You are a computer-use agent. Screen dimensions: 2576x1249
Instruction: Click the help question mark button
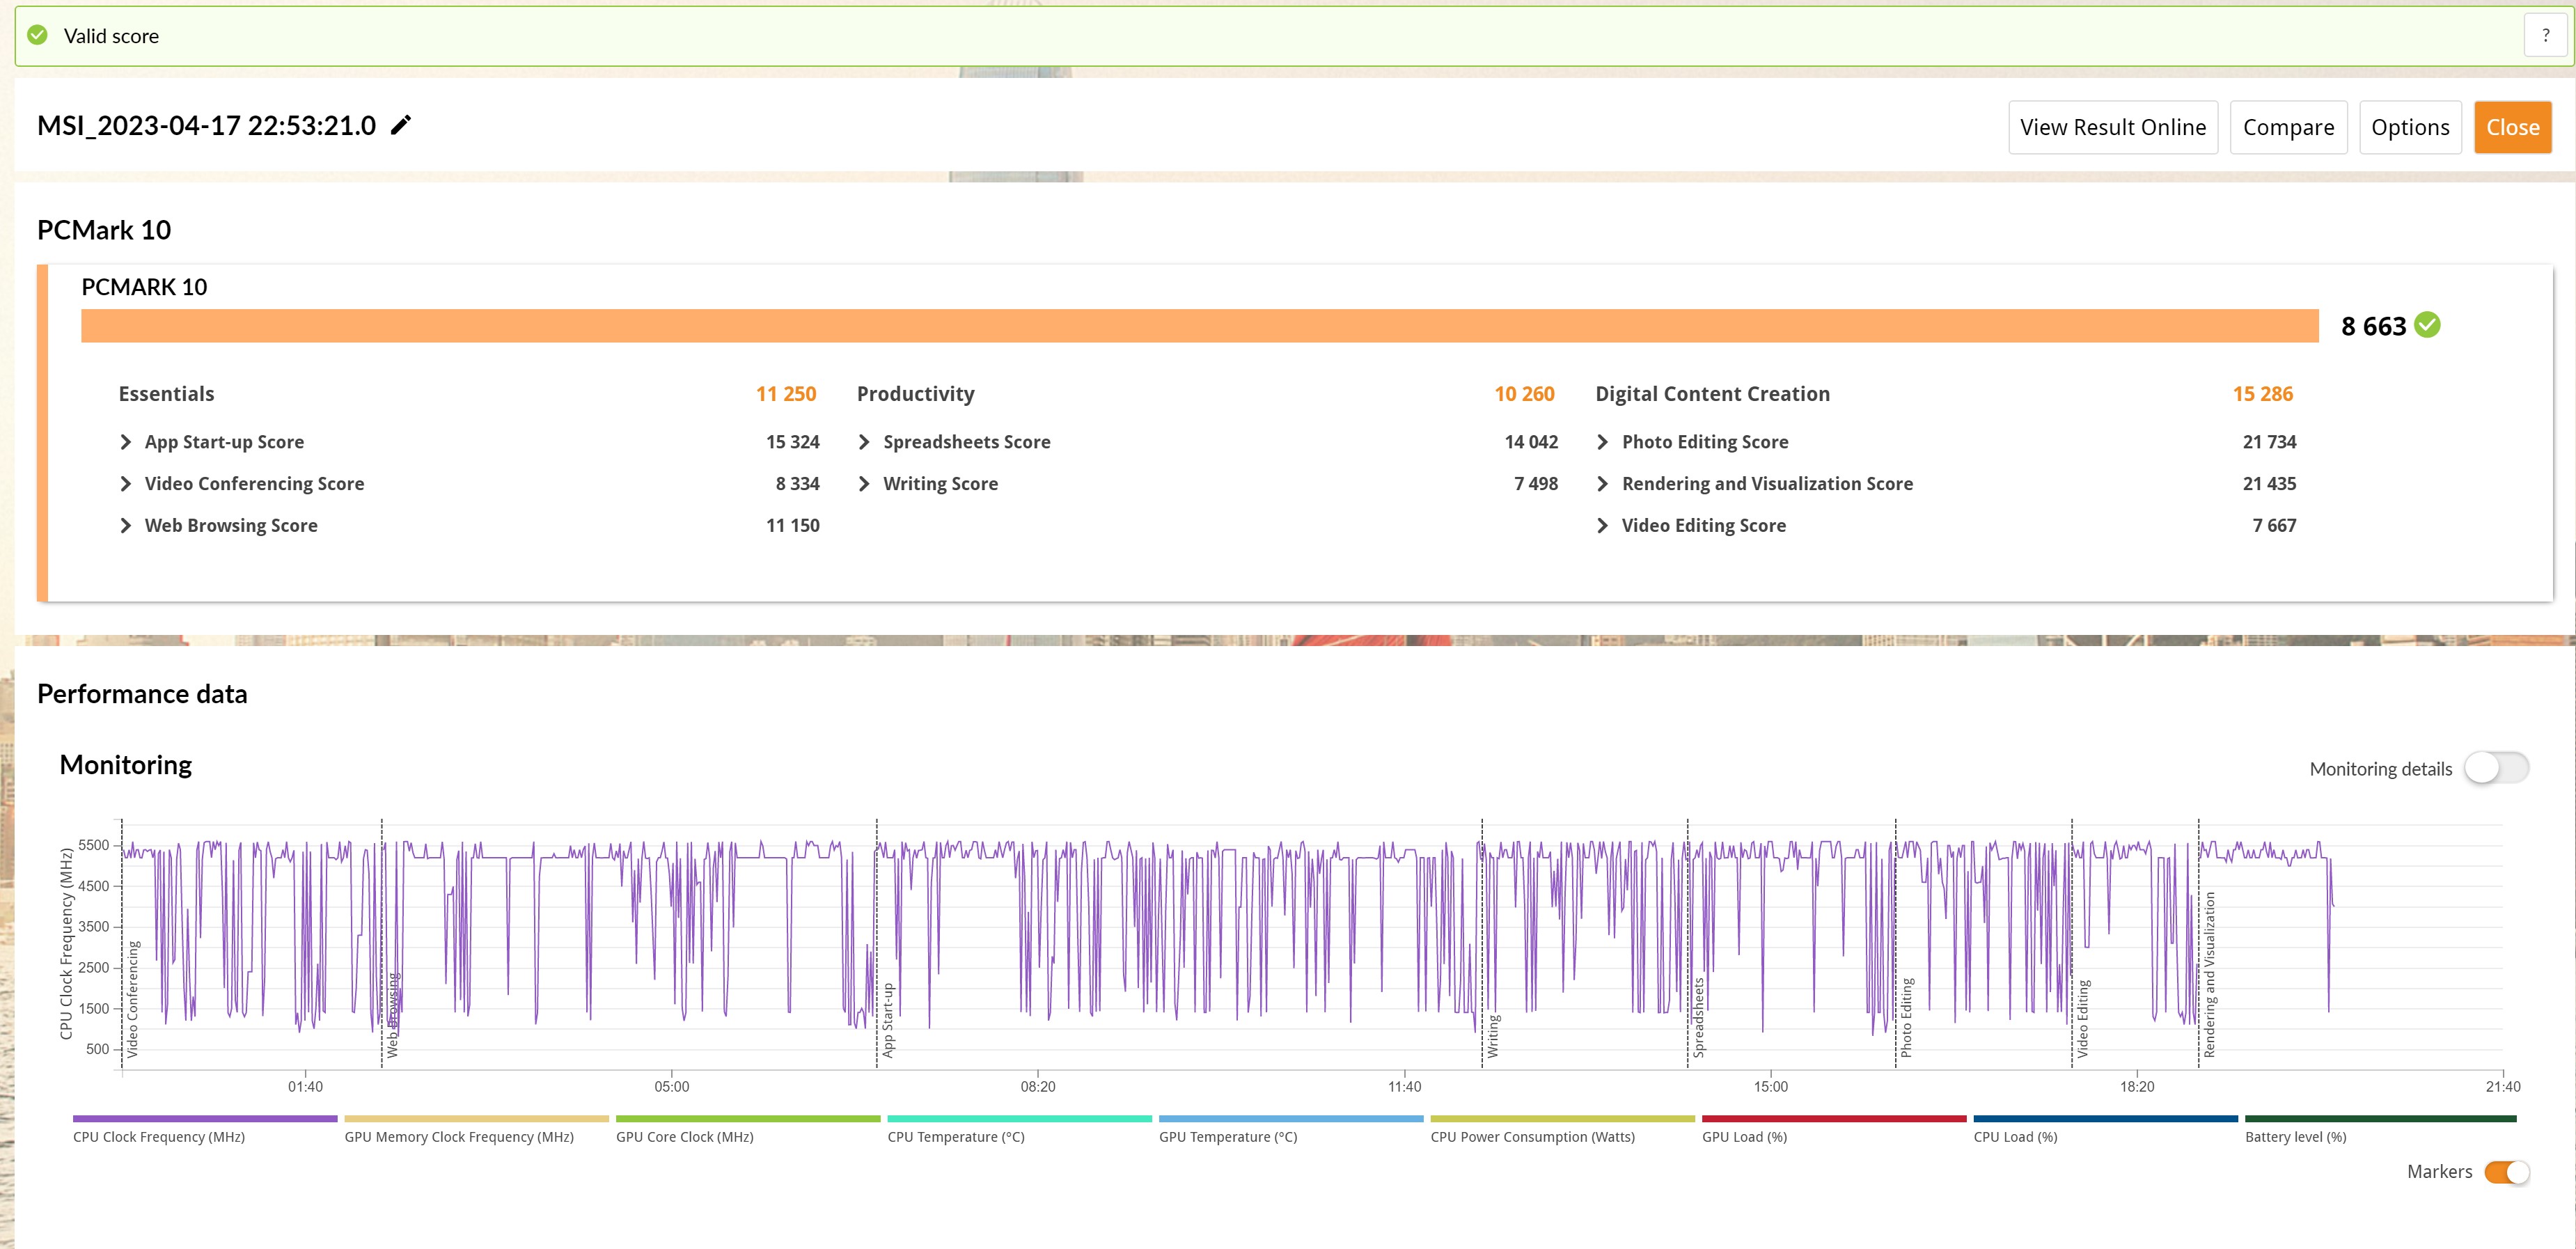[2545, 35]
